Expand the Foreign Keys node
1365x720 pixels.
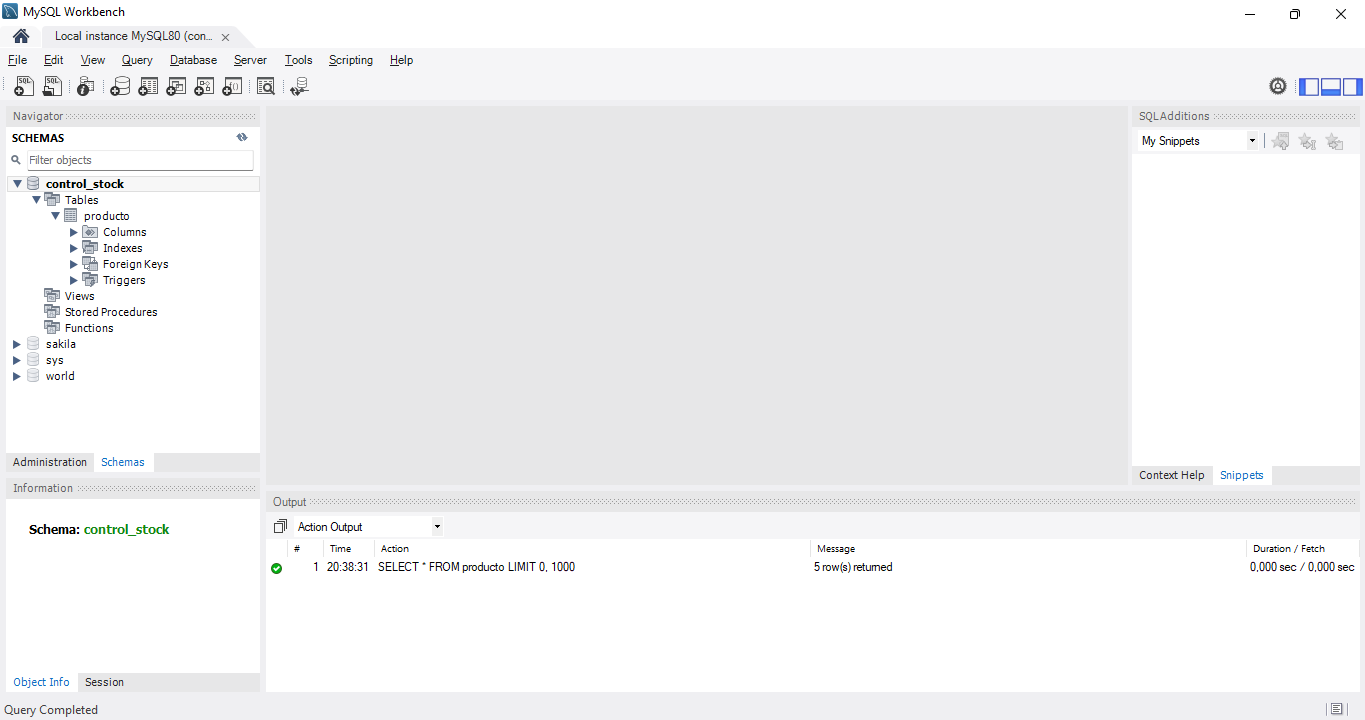coord(74,264)
